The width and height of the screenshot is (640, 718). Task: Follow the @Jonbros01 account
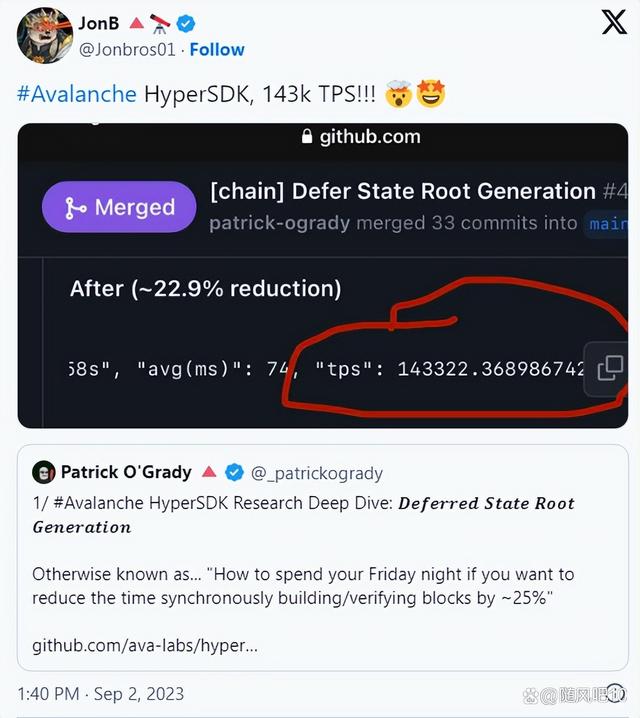[217, 49]
